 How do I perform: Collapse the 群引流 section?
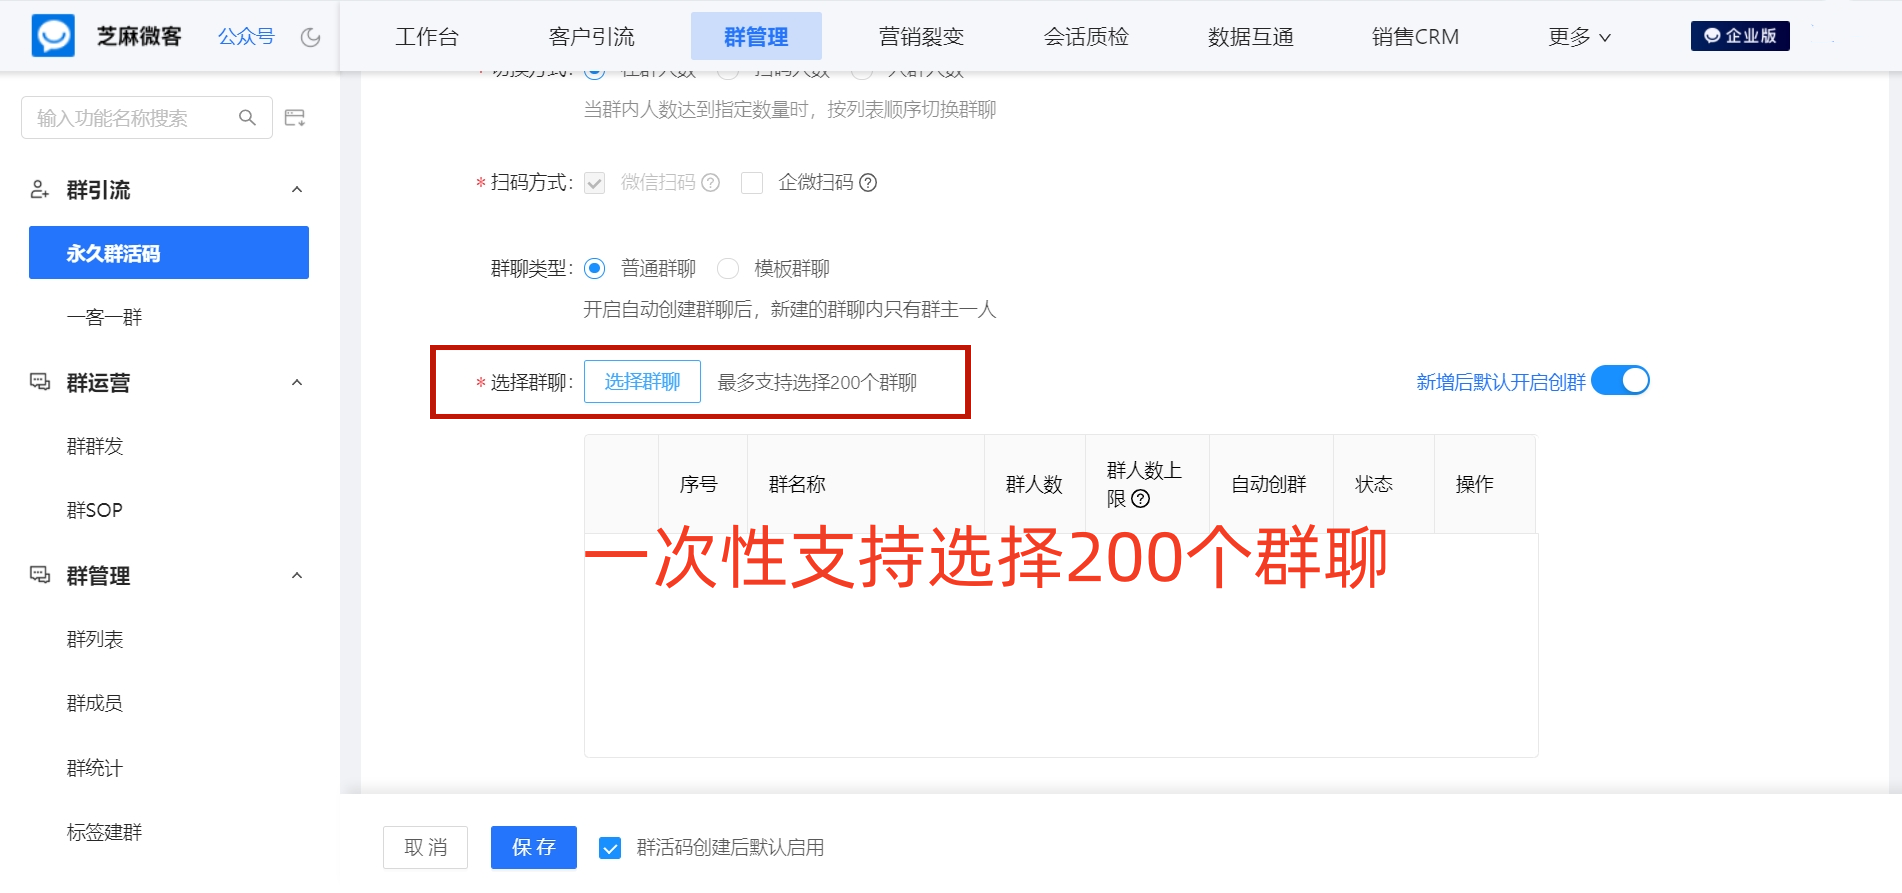[x=297, y=189]
